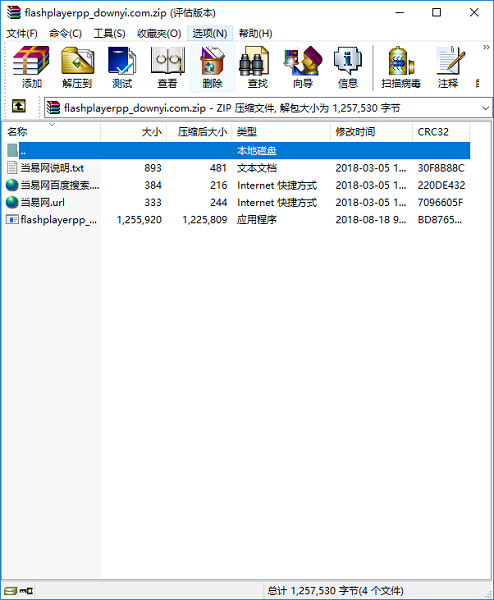Go up one folder level arrow
494x600 pixels.
pyautogui.click(x=19, y=106)
